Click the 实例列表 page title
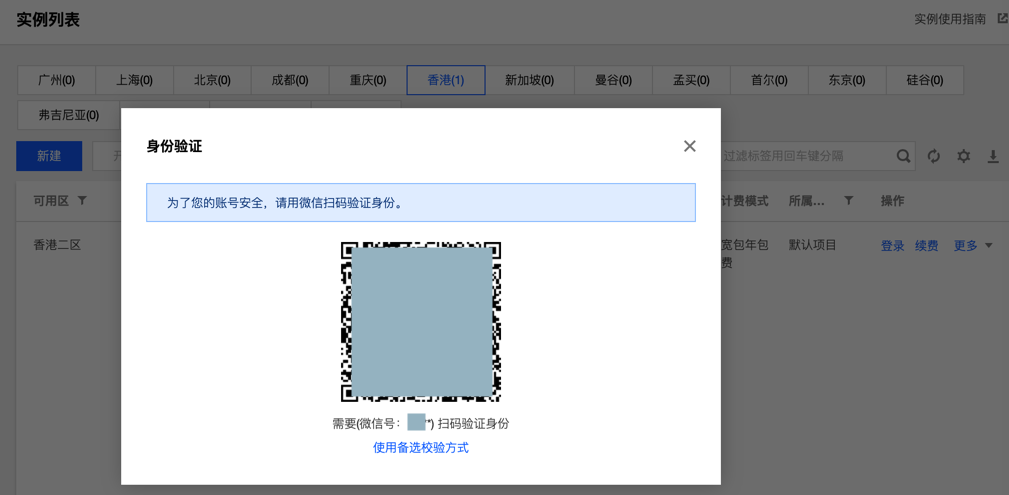This screenshot has height=495, width=1009. click(x=48, y=19)
